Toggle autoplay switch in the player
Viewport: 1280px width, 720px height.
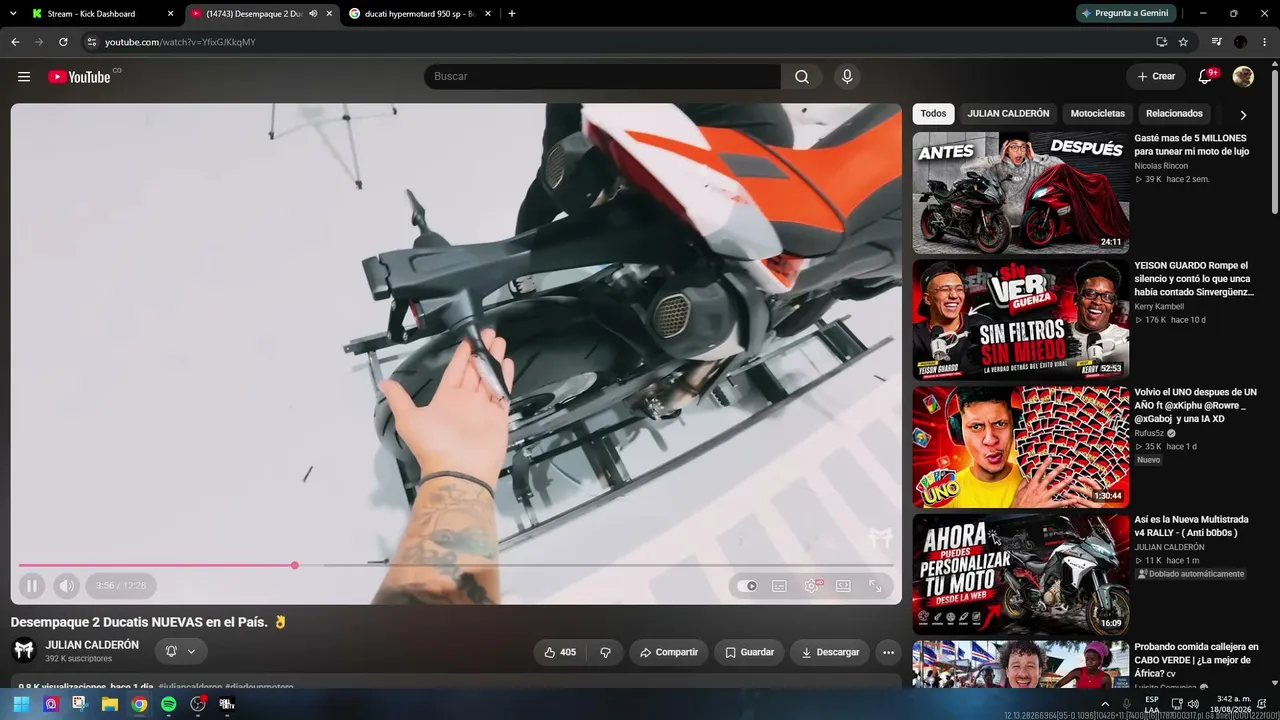pyautogui.click(x=747, y=586)
